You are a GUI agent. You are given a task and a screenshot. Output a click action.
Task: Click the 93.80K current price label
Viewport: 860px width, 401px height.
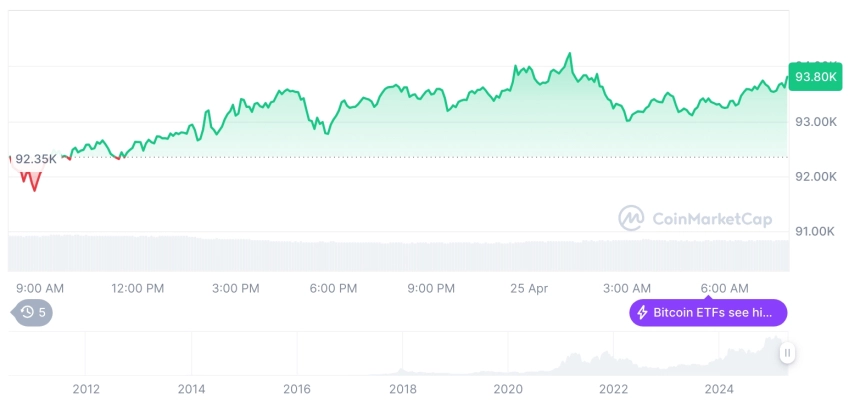815,77
